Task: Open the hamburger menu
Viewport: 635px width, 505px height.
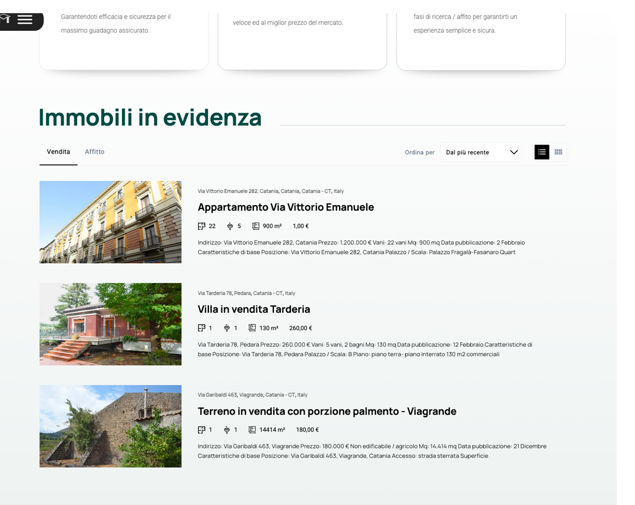Action: pos(25,19)
